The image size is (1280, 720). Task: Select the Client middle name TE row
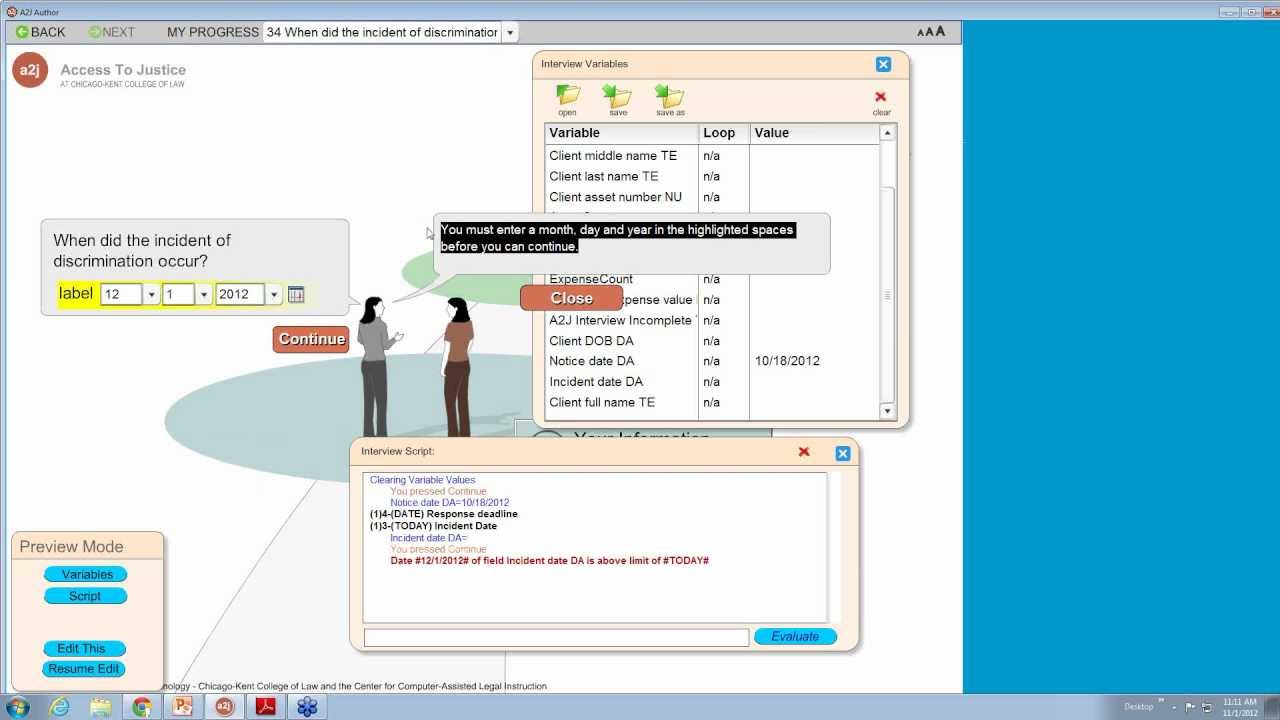(x=712, y=156)
